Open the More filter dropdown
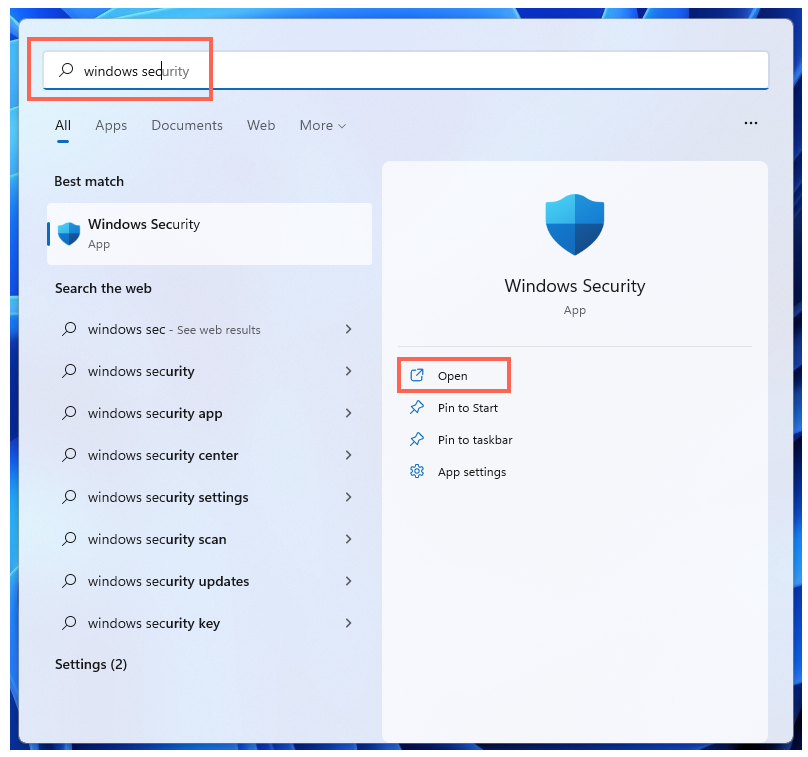Viewport: 808px width, 757px height. point(323,125)
